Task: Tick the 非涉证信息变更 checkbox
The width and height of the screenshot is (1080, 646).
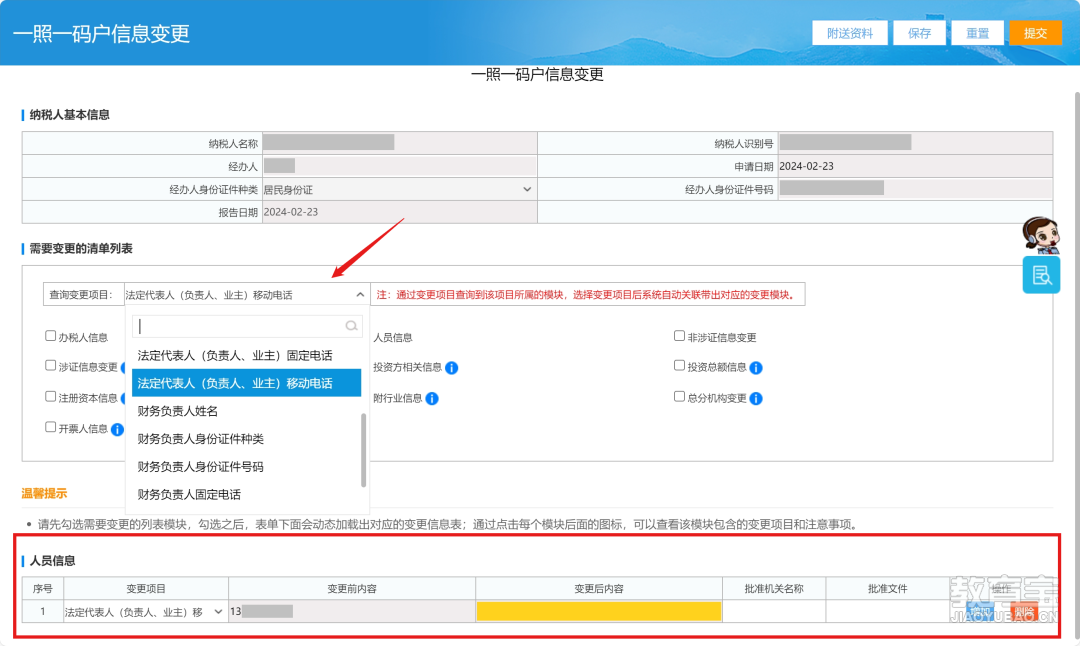Action: pos(679,336)
